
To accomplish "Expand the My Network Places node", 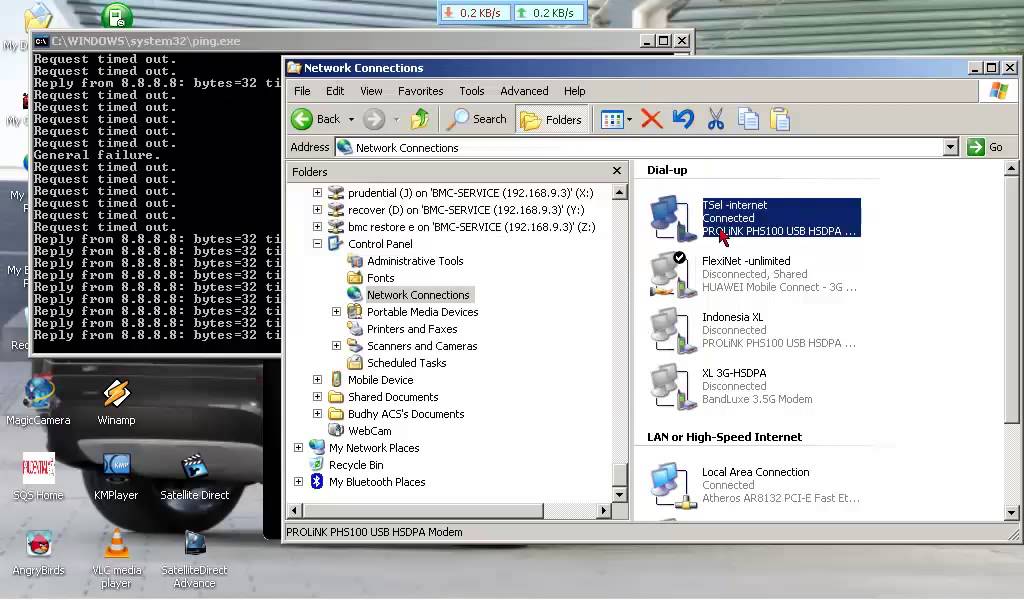I will tap(298, 447).
